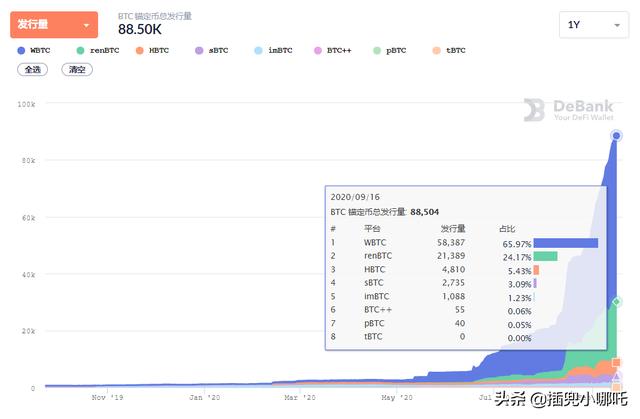Click the HBTC orange square data marker
The height and width of the screenshot is (419, 640).
(x=616, y=362)
